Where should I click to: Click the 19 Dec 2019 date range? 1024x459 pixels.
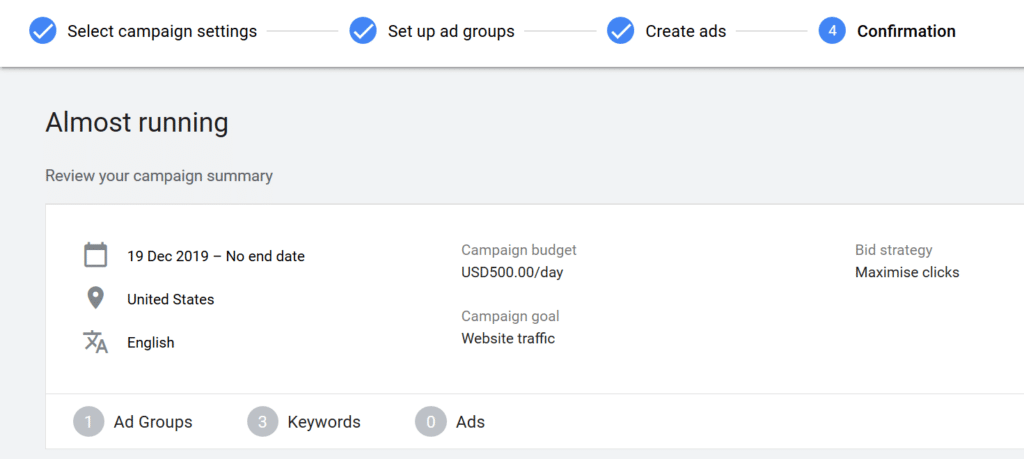(x=216, y=256)
